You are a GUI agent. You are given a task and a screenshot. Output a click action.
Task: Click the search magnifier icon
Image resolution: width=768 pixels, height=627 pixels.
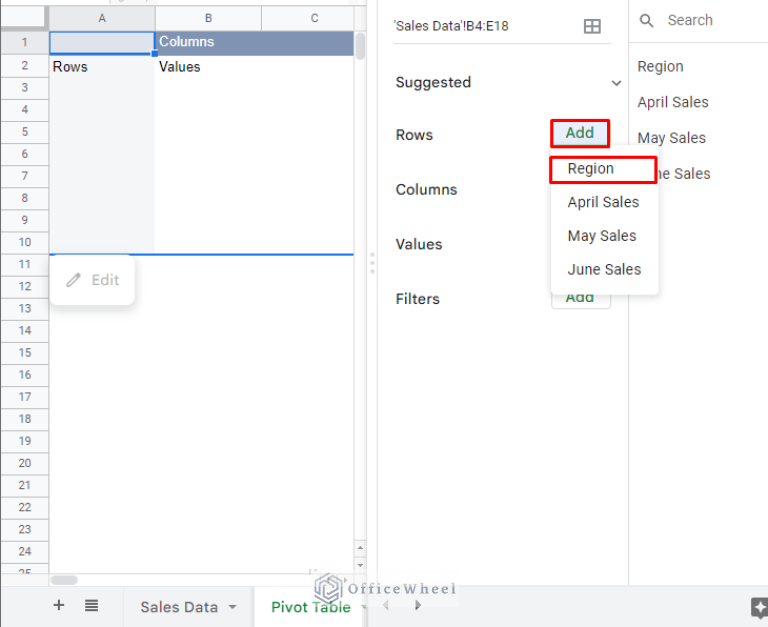point(647,21)
